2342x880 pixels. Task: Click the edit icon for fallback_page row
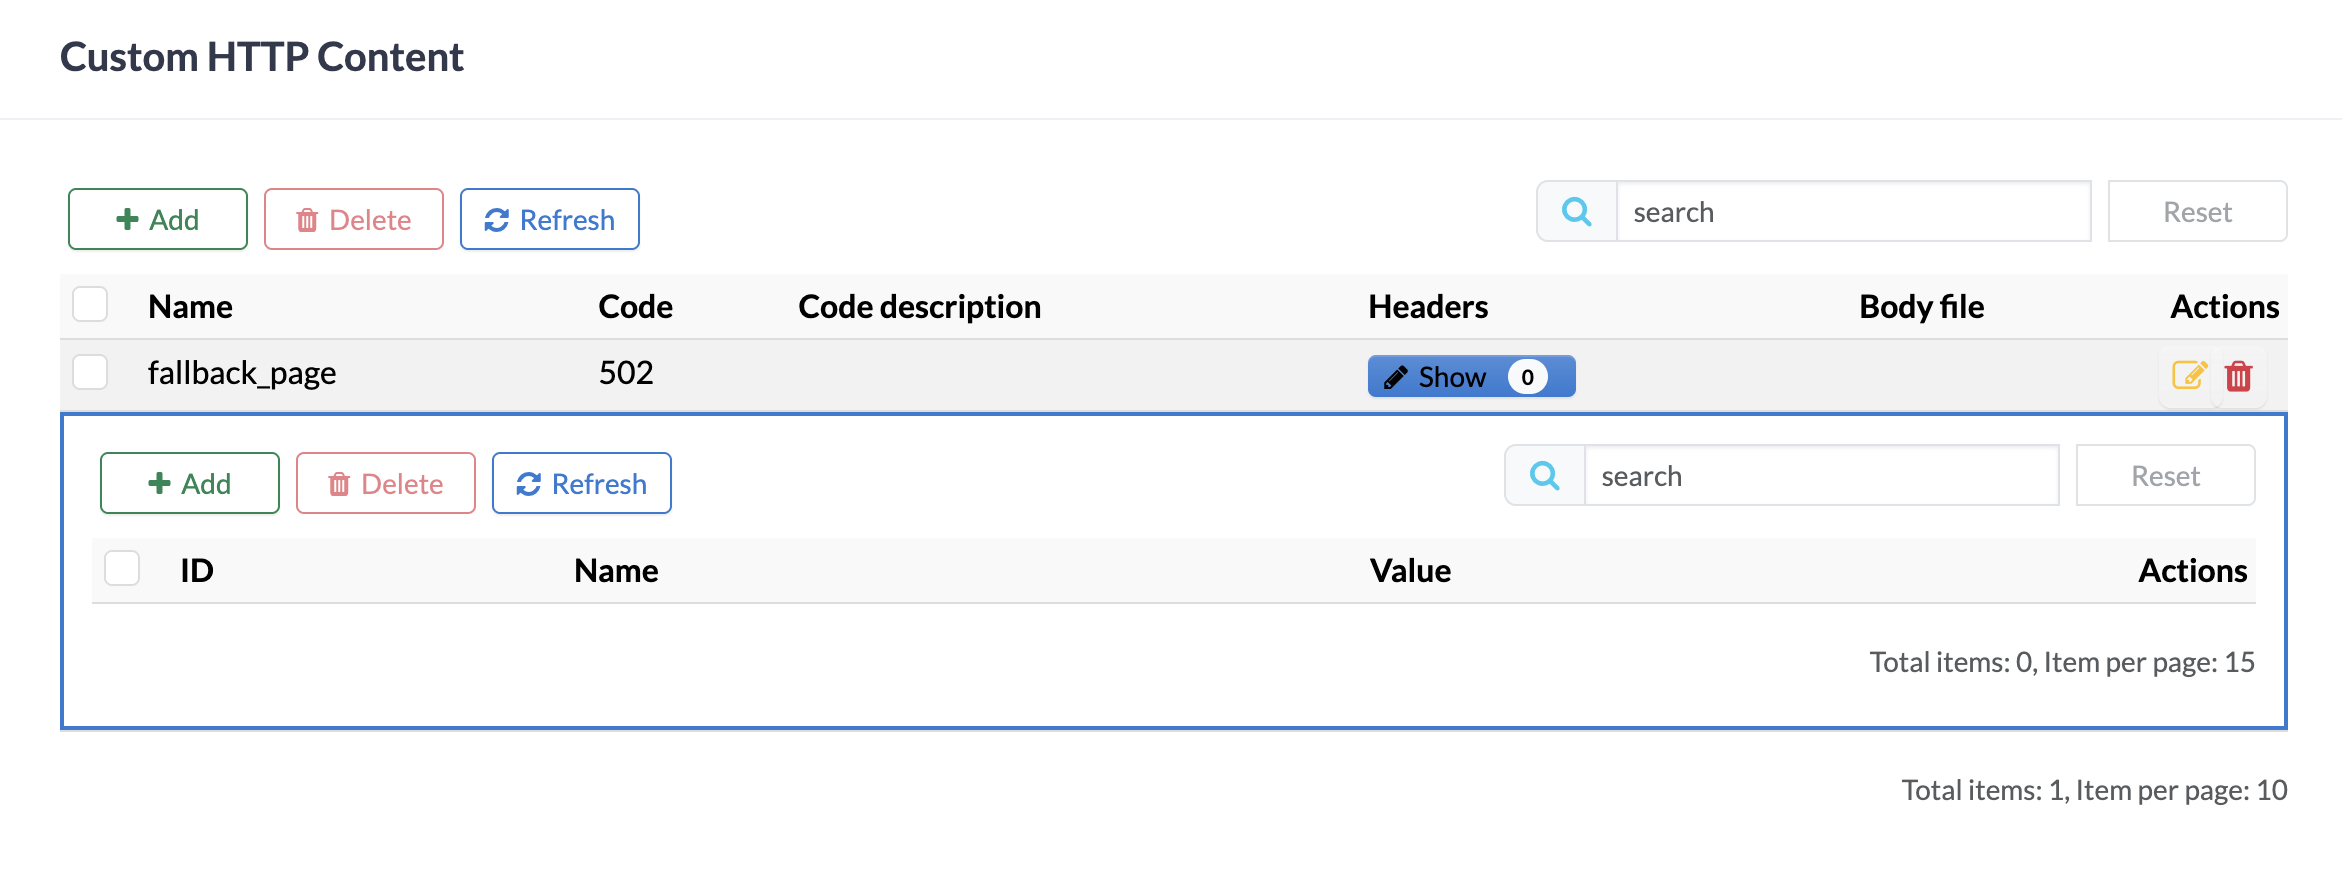pos(2189,376)
